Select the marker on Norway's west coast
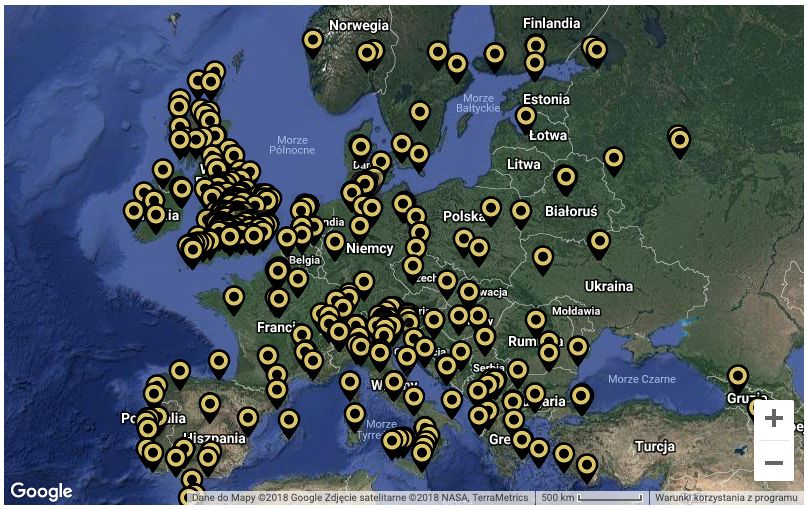The width and height of the screenshot is (807, 509). pos(313,43)
